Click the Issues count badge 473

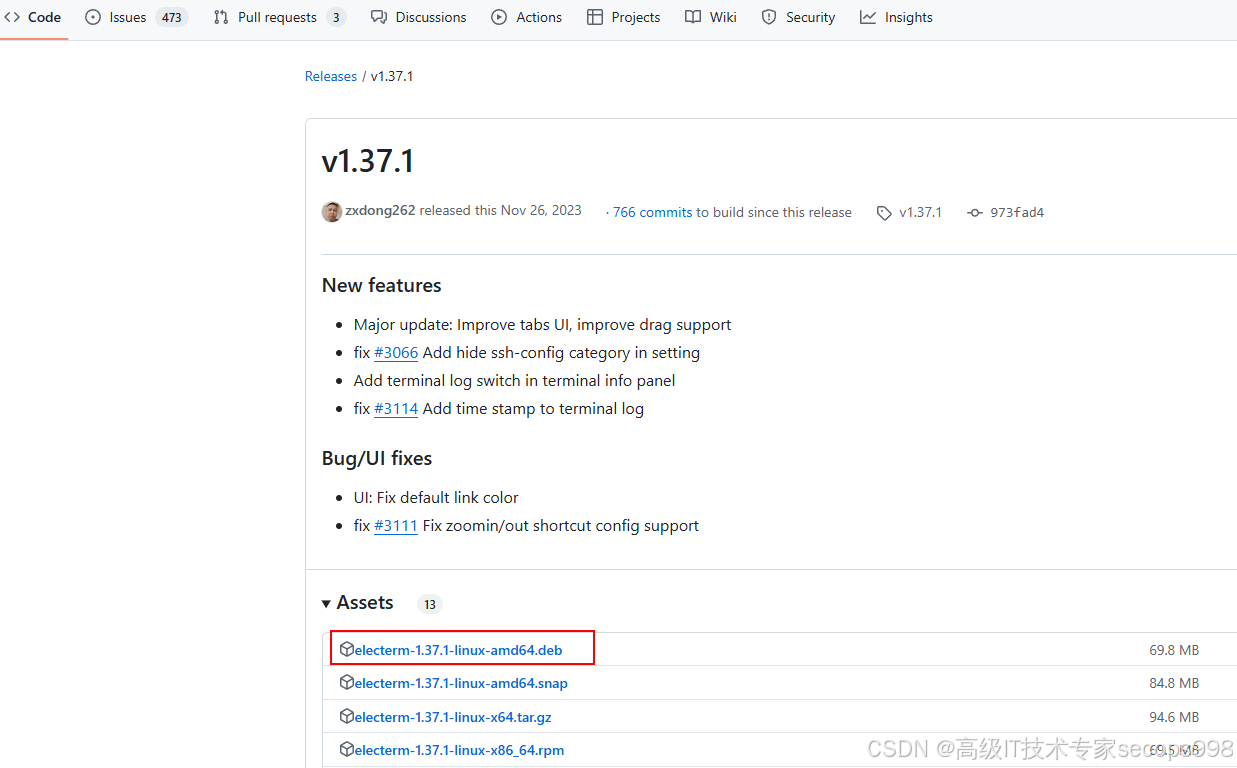click(x=172, y=17)
